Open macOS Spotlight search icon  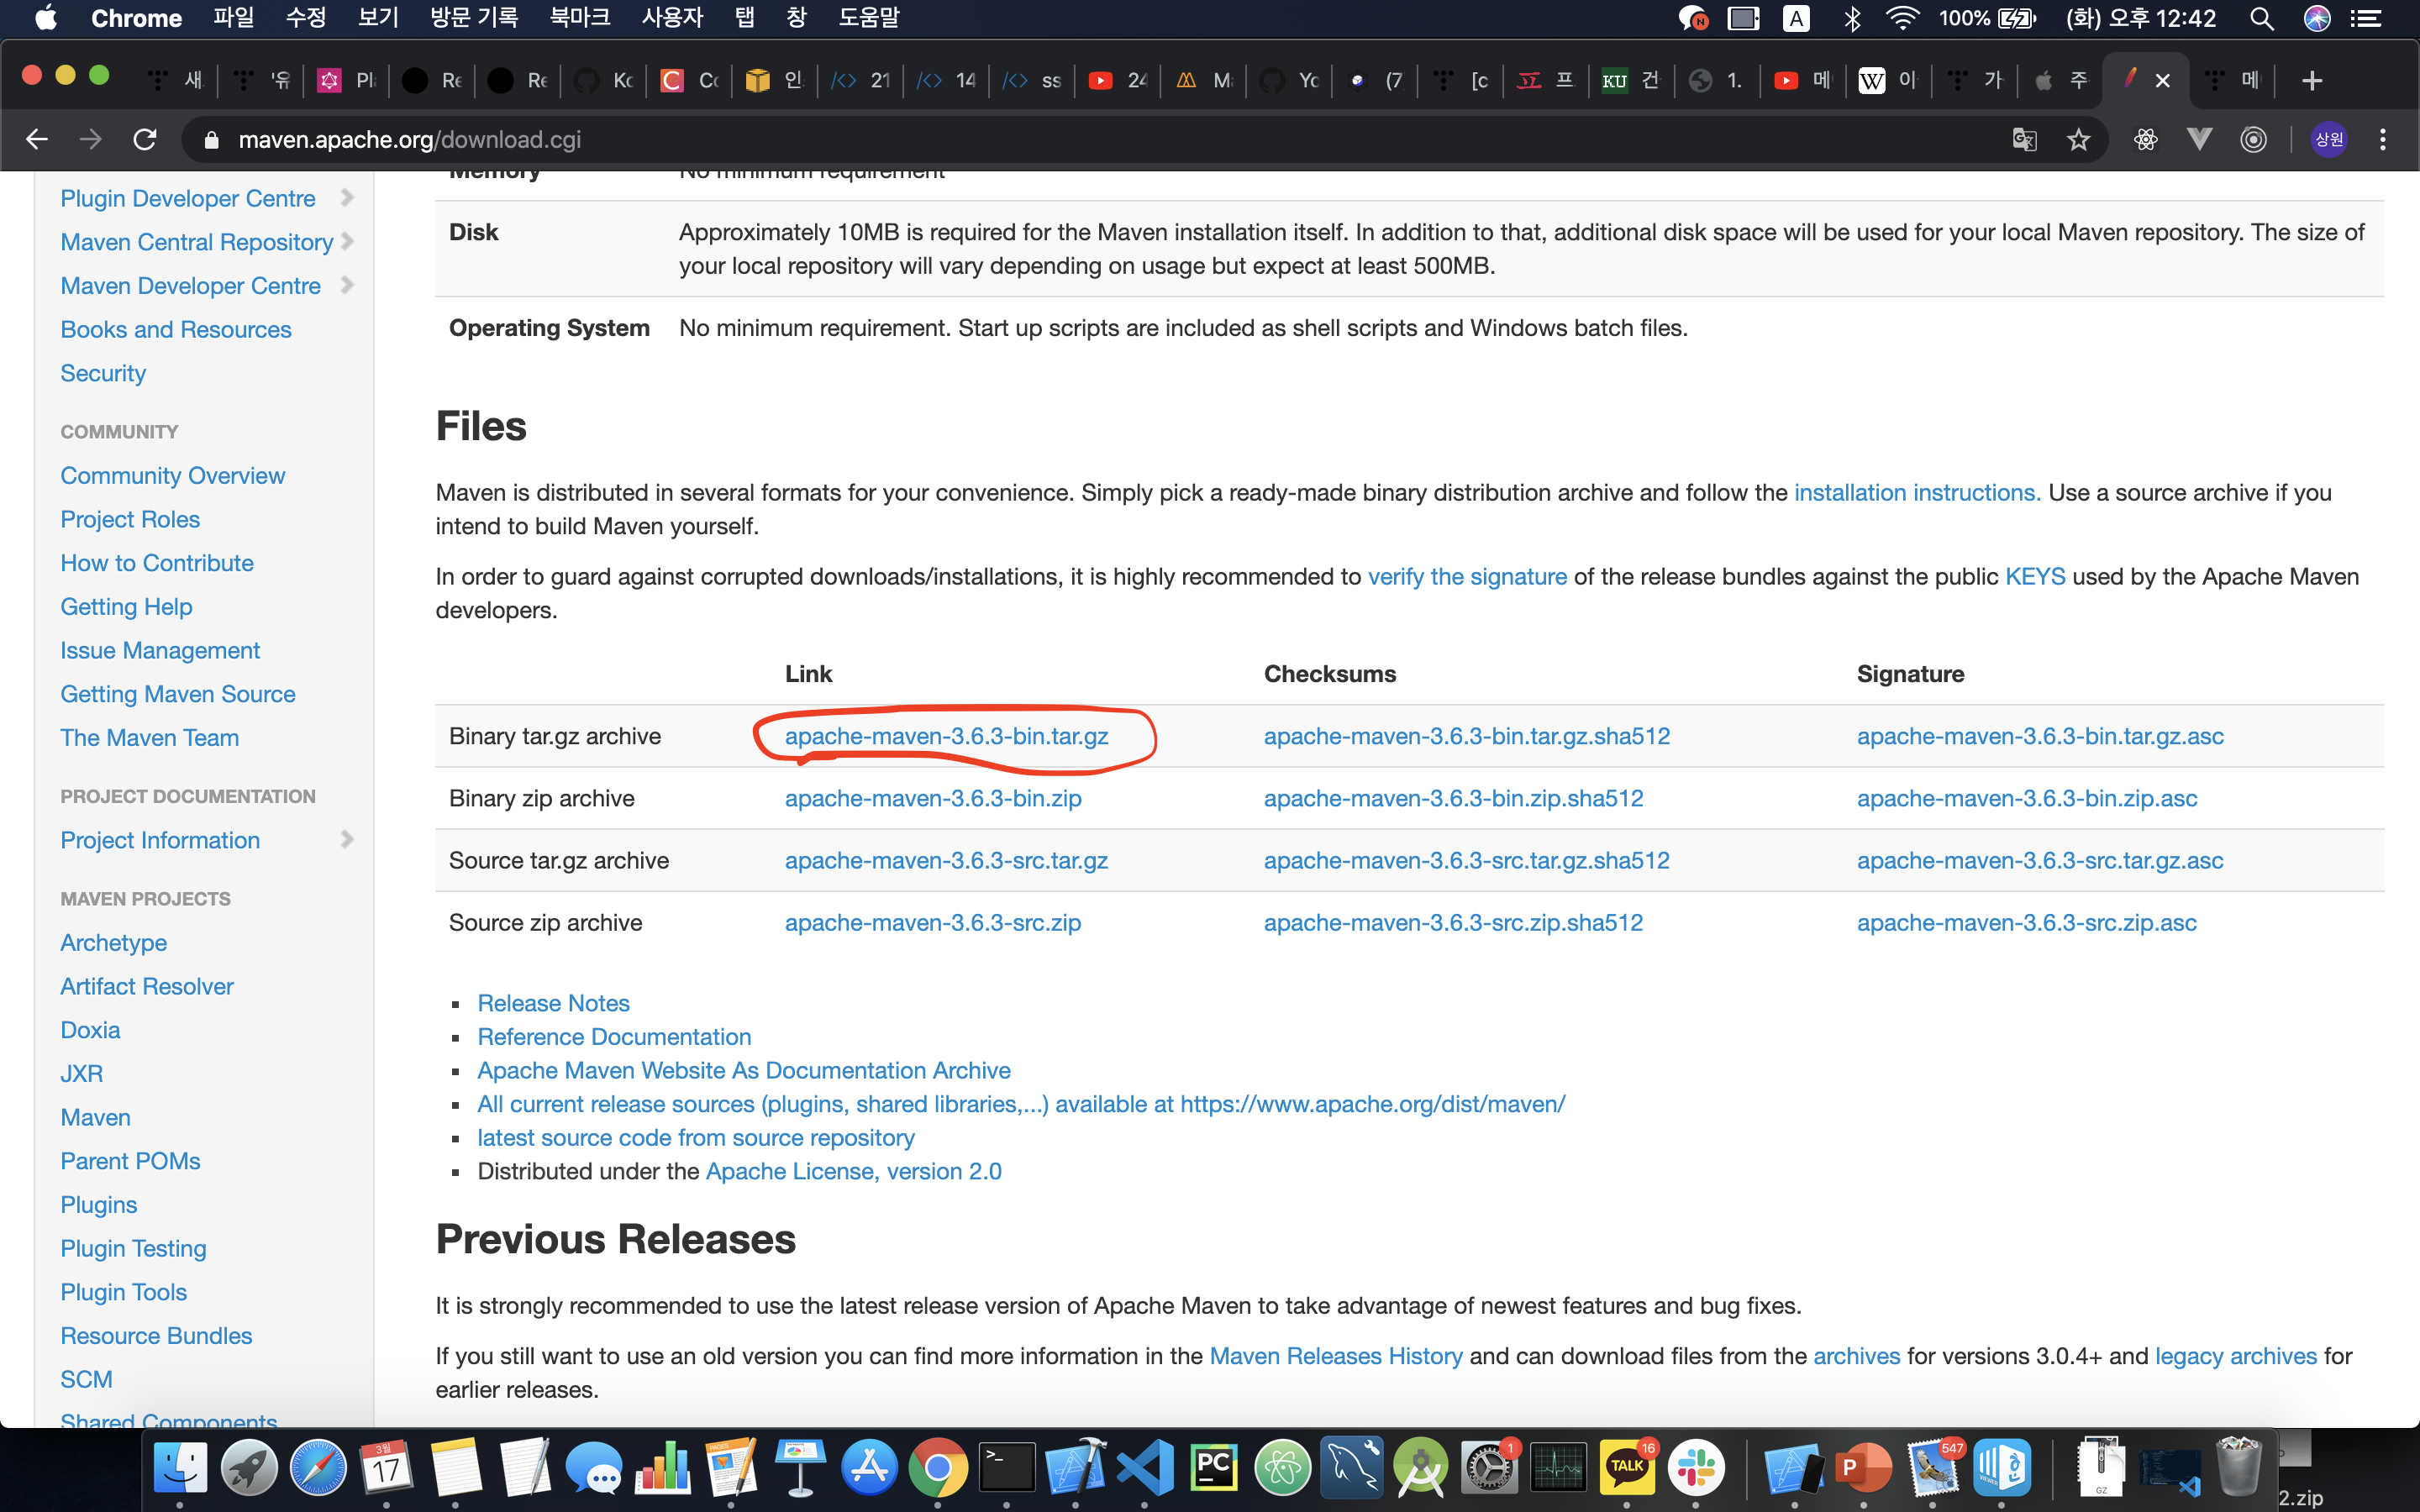[x=2262, y=18]
